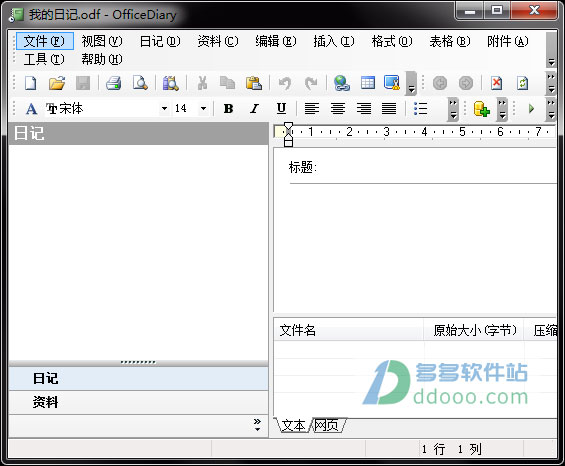Center align text
The width and height of the screenshot is (565, 466).
[x=338, y=108]
